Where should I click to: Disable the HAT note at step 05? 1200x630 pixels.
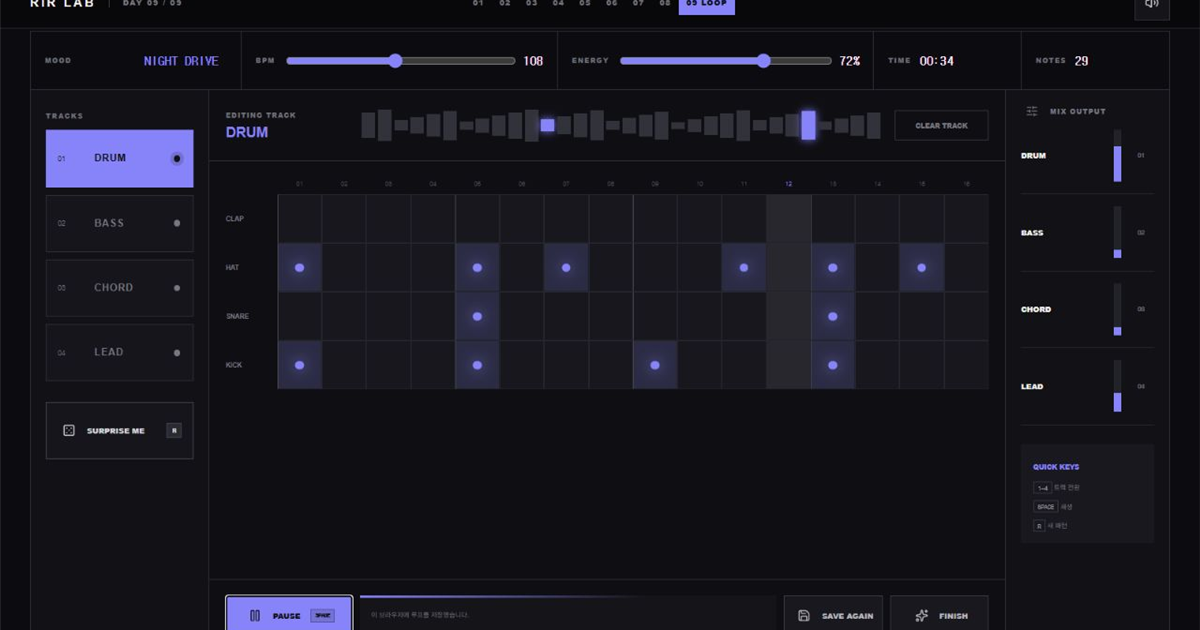pos(477,268)
